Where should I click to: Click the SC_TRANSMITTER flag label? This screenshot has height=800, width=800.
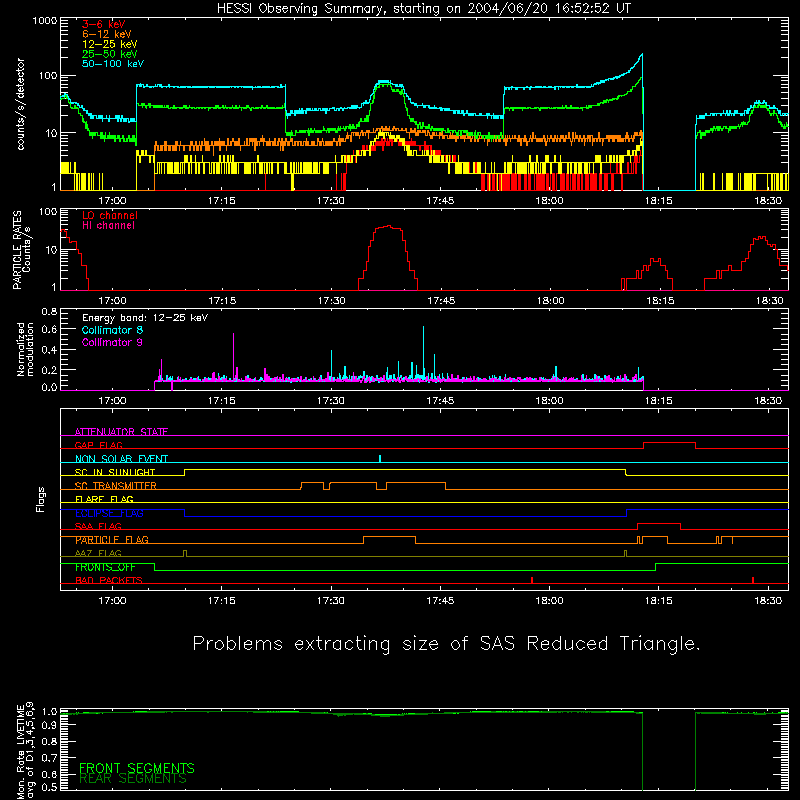tap(115, 486)
